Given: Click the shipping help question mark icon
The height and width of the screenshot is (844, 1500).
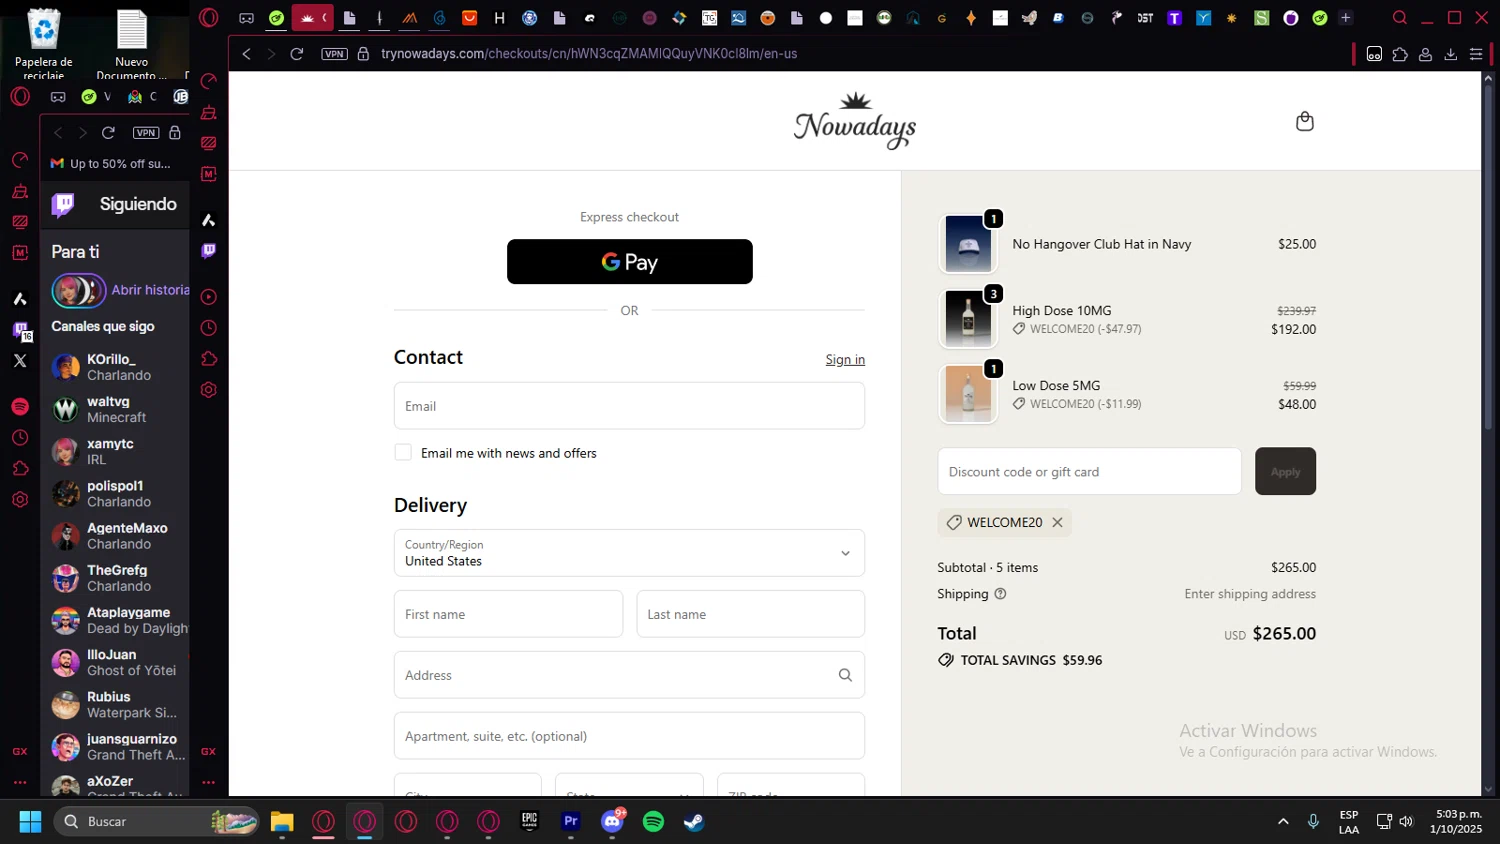Looking at the screenshot, I should [x=1000, y=594].
